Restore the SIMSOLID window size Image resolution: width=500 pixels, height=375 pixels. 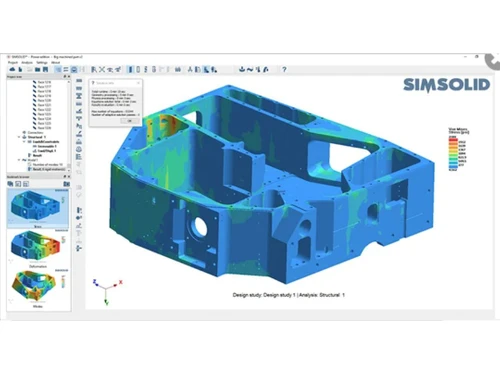point(477,57)
